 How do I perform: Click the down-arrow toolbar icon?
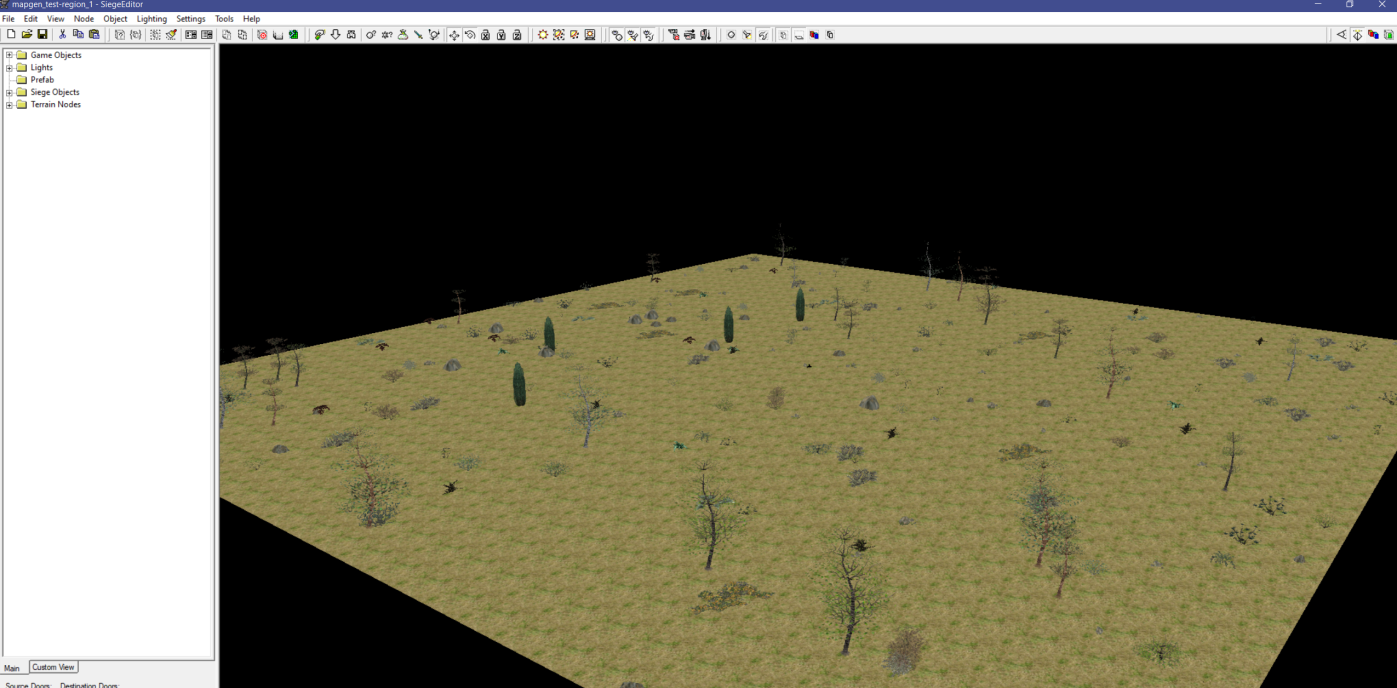pos(335,34)
